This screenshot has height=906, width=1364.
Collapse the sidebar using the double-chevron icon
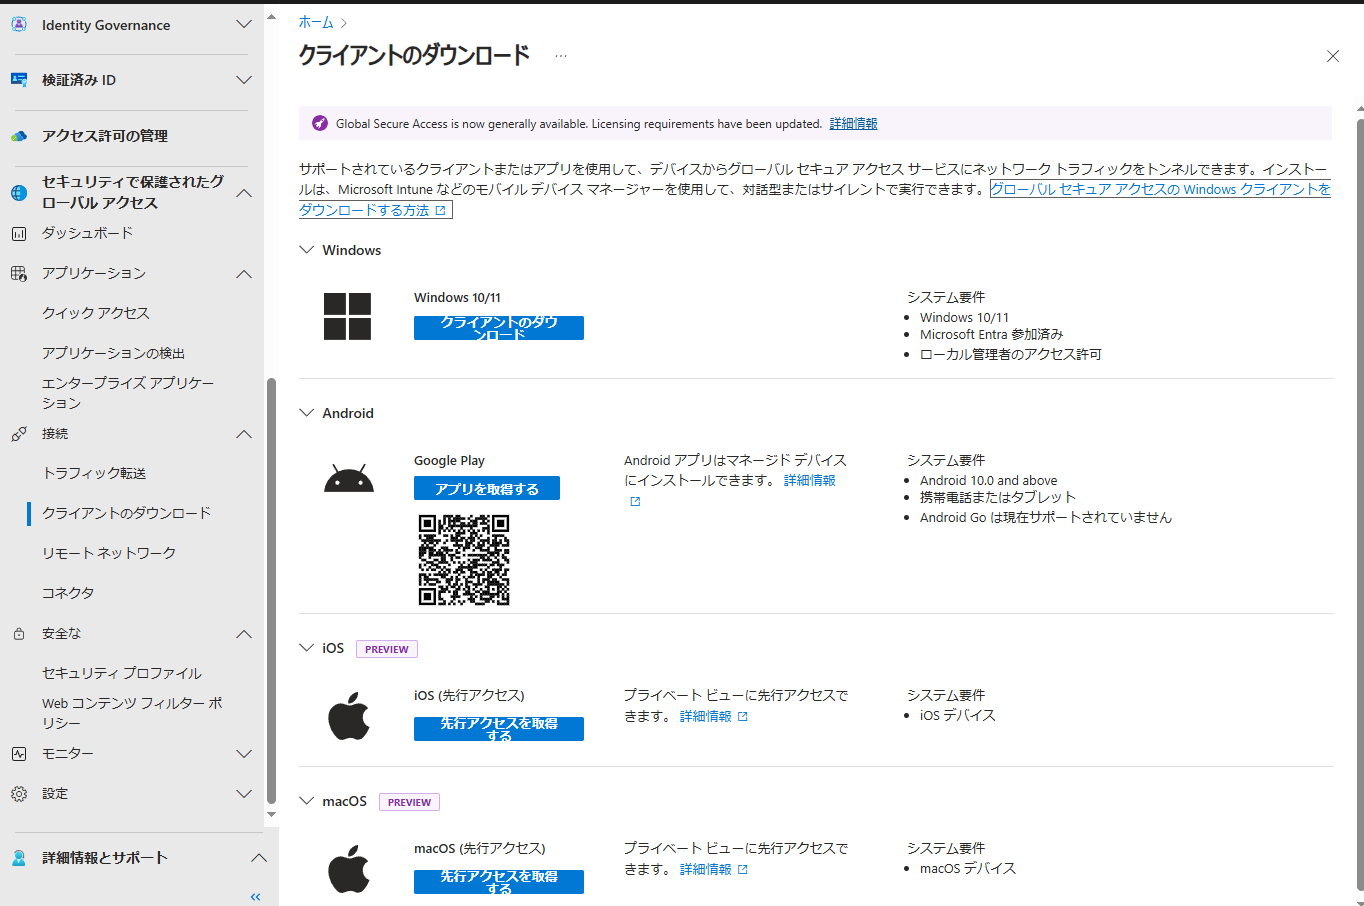(255, 897)
